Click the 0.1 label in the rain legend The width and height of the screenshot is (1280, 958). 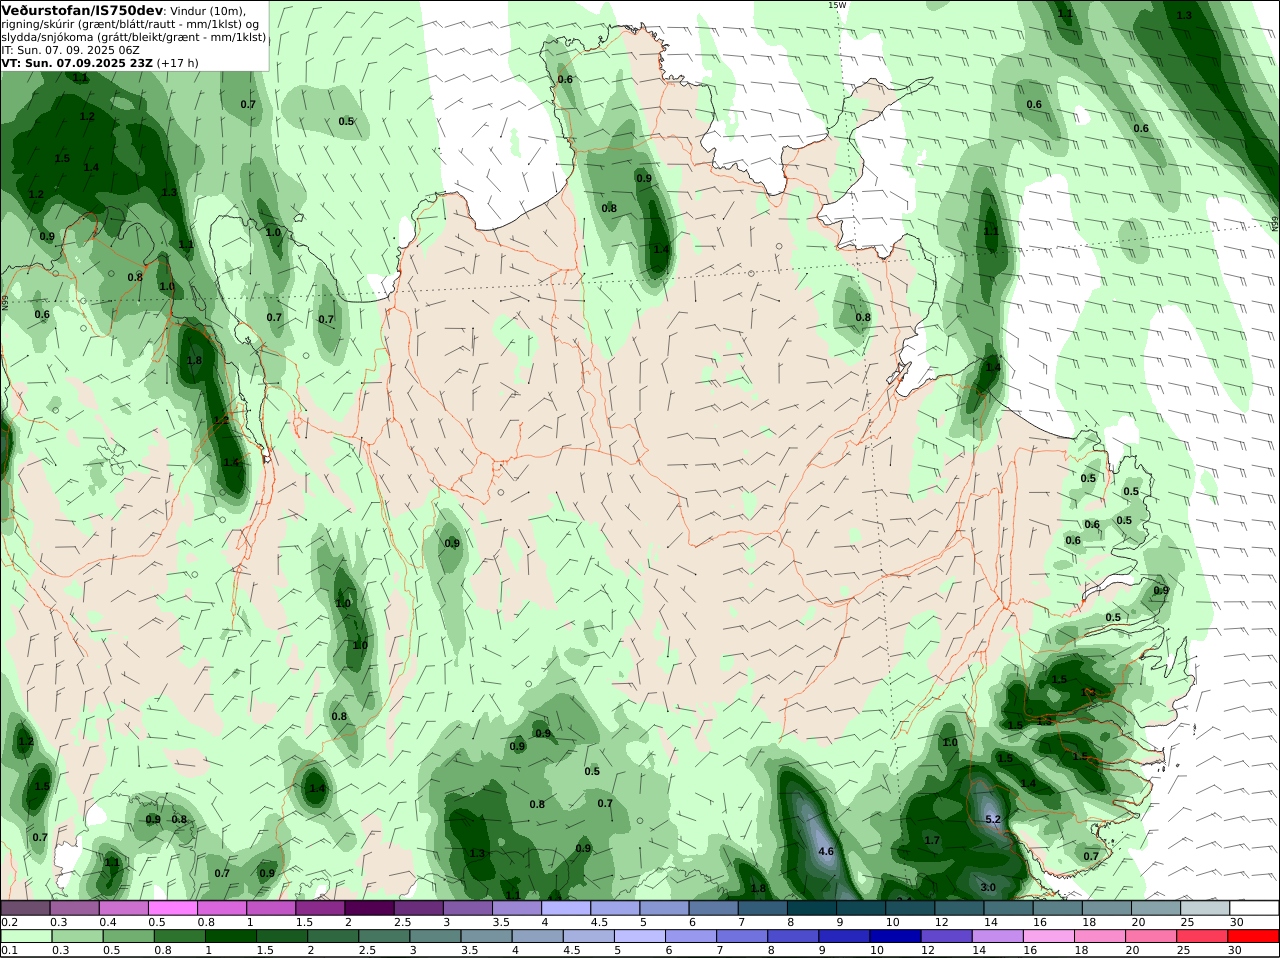pyautogui.click(x=9, y=950)
